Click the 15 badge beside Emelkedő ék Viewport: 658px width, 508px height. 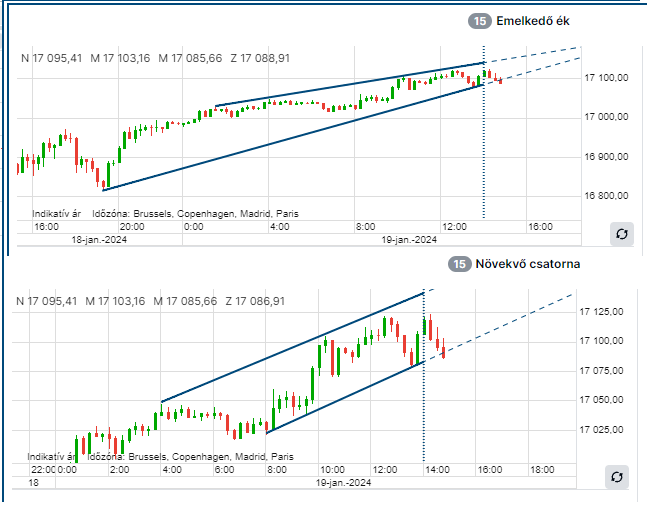point(480,21)
